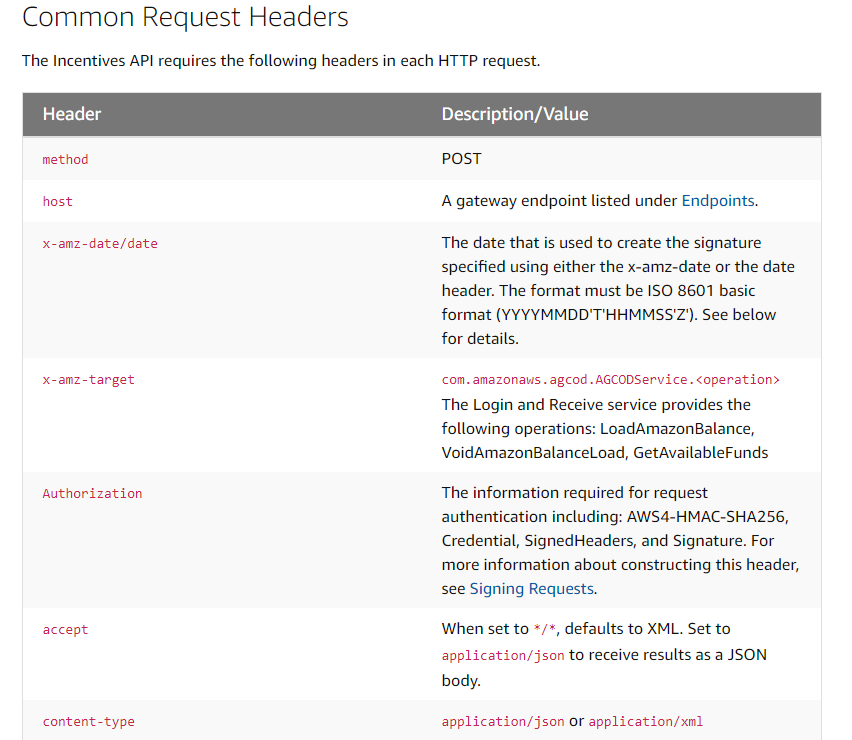This screenshot has width=852, height=740.
Task: Click the Header column title
Action: pos(72,114)
